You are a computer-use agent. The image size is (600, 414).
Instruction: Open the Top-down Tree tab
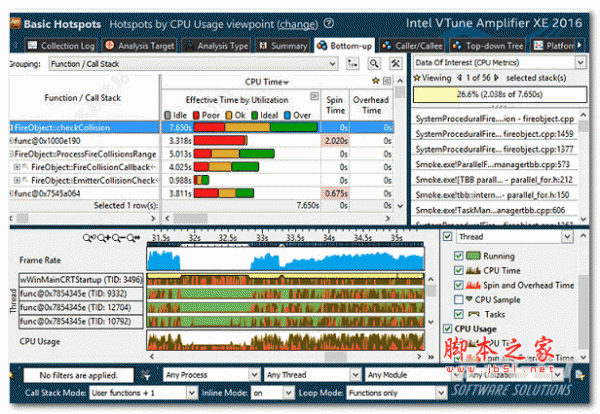[488, 46]
